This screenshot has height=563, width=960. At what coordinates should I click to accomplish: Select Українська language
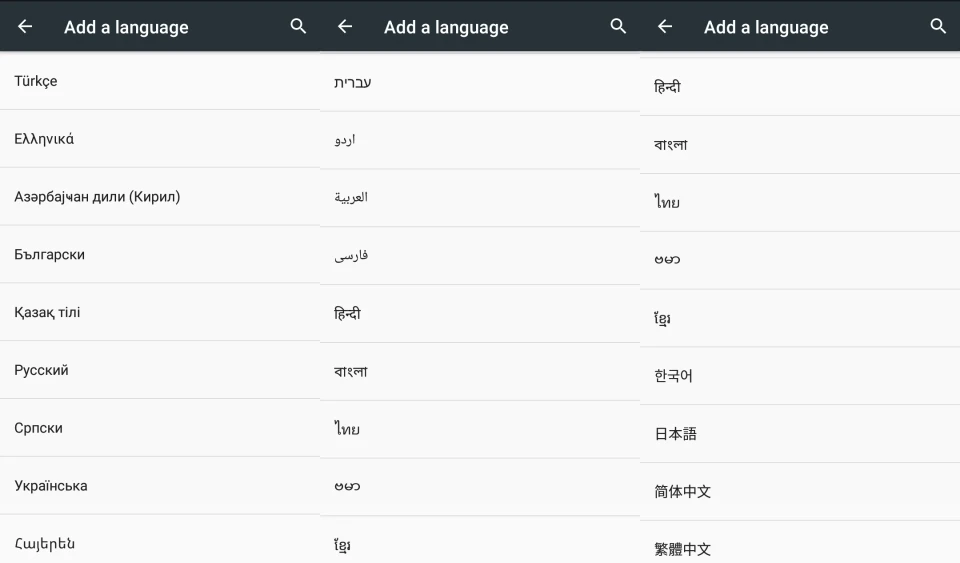tap(160, 486)
